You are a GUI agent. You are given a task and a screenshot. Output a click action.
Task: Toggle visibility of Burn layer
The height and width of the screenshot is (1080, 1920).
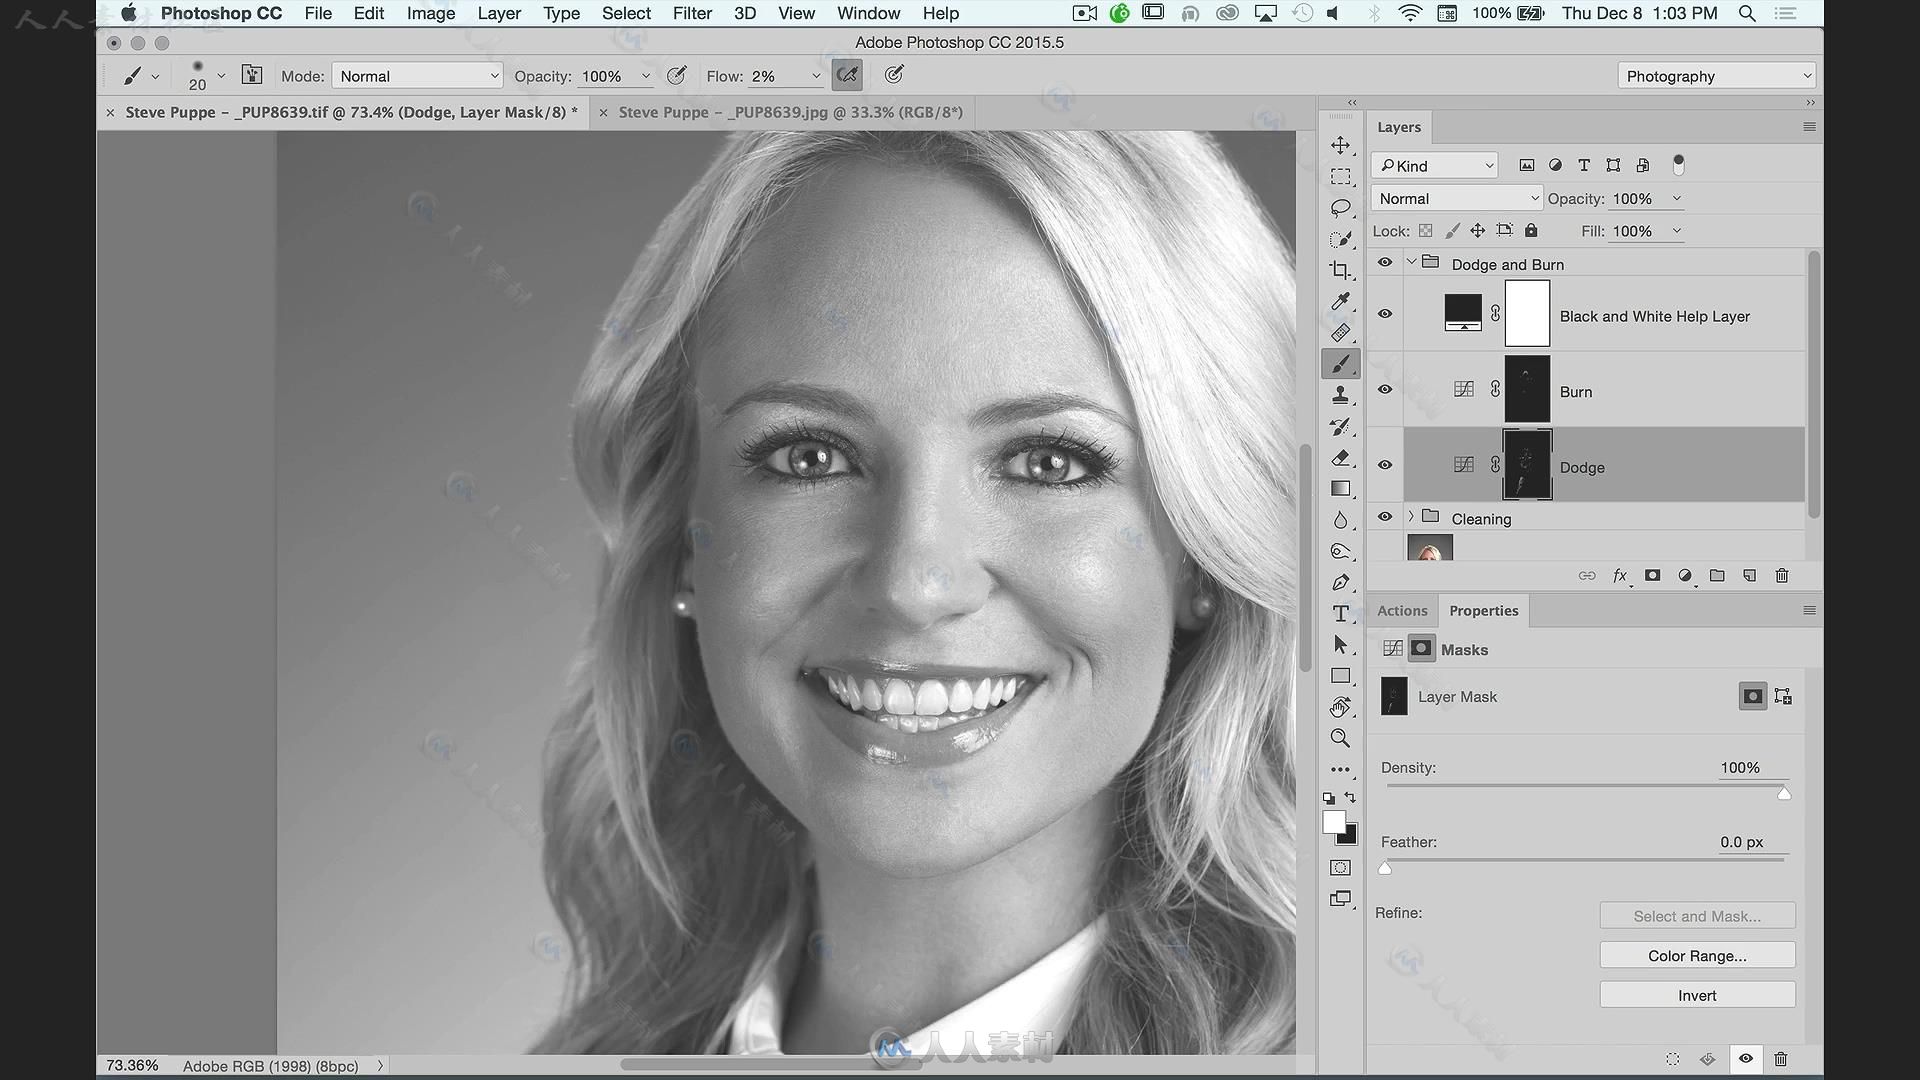click(x=1385, y=389)
